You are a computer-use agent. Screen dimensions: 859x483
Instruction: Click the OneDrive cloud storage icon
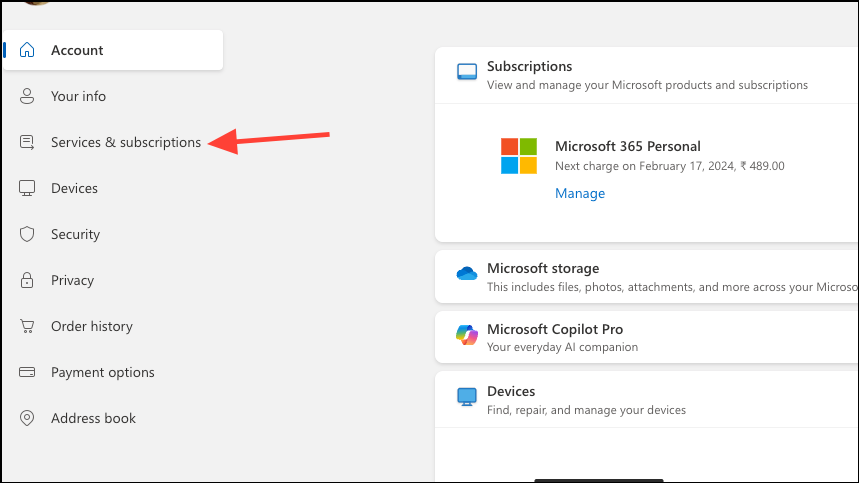tap(467, 273)
